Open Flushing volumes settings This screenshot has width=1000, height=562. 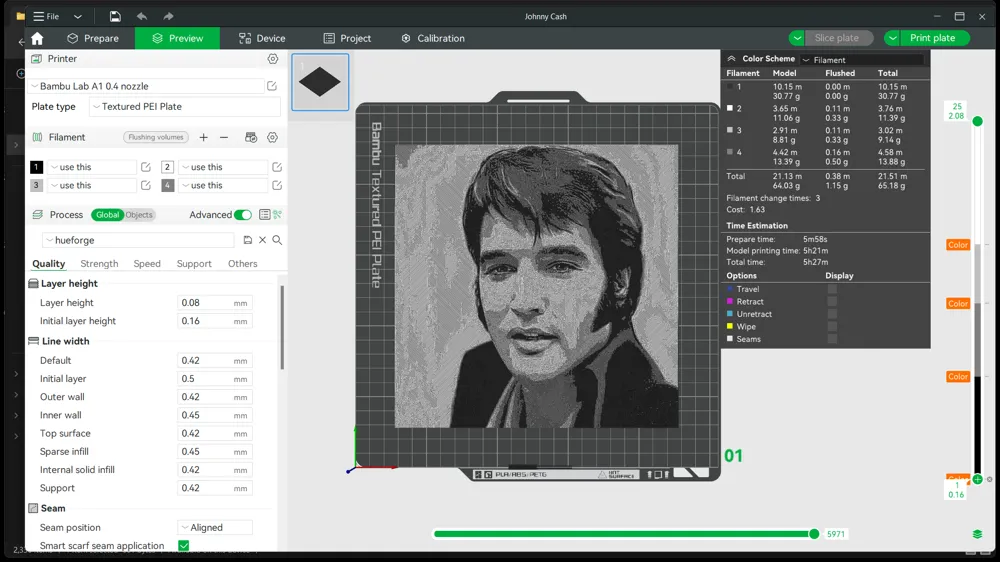point(156,137)
